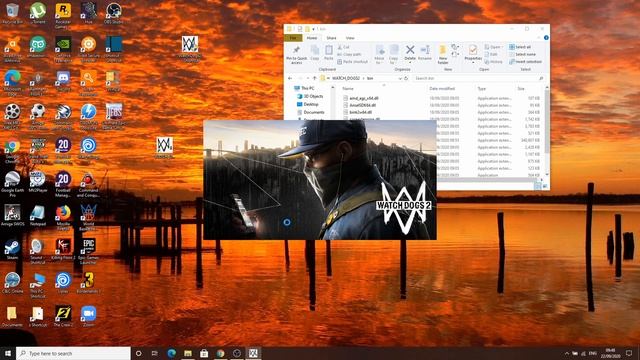This screenshot has width=640, height=360.
Task: Switch to the View ribbon tab
Action: (x=350, y=38)
